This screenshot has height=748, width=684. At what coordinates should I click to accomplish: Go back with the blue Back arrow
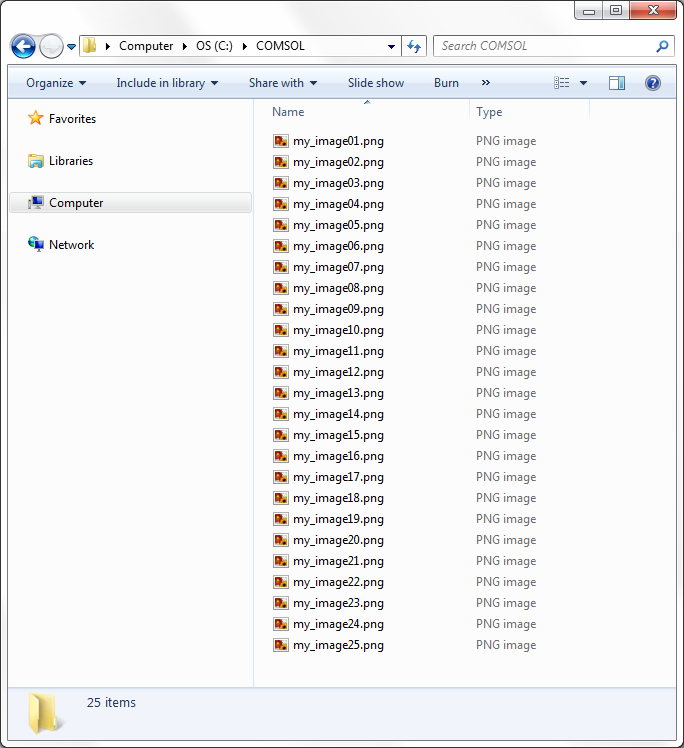(23, 46)
